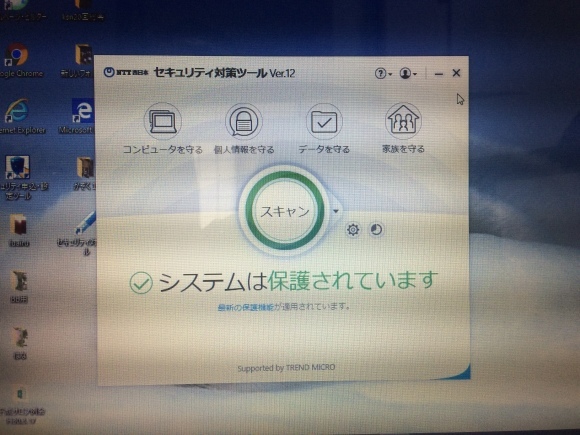Open account user-icon dropdown
580x435 pixels.
click(x=408, y=73)
